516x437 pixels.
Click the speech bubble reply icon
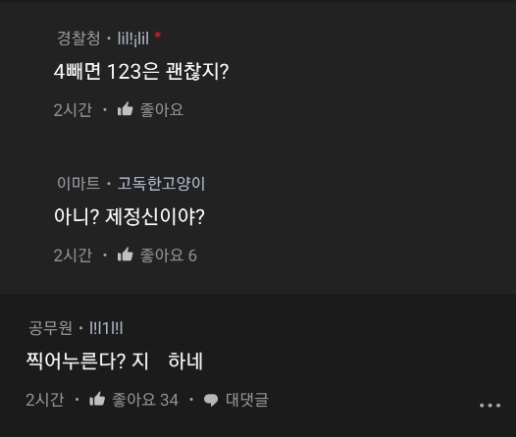point(211,400)
